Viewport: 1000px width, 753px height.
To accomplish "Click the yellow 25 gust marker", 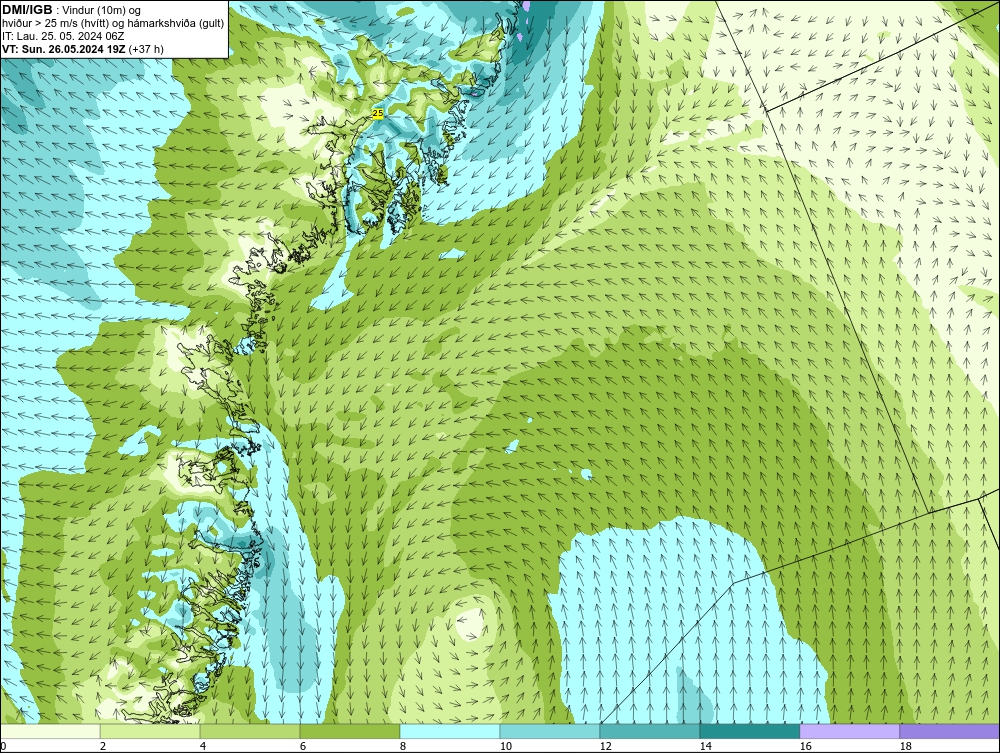I will pos(378,113).
